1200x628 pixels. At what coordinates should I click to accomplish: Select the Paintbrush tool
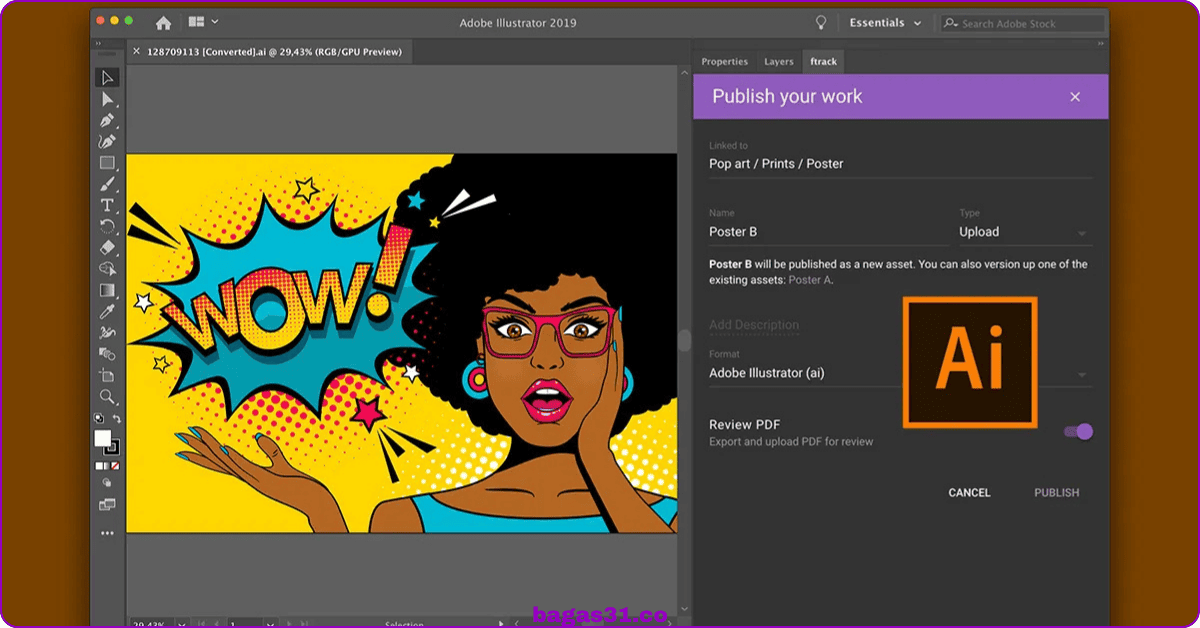107,184
